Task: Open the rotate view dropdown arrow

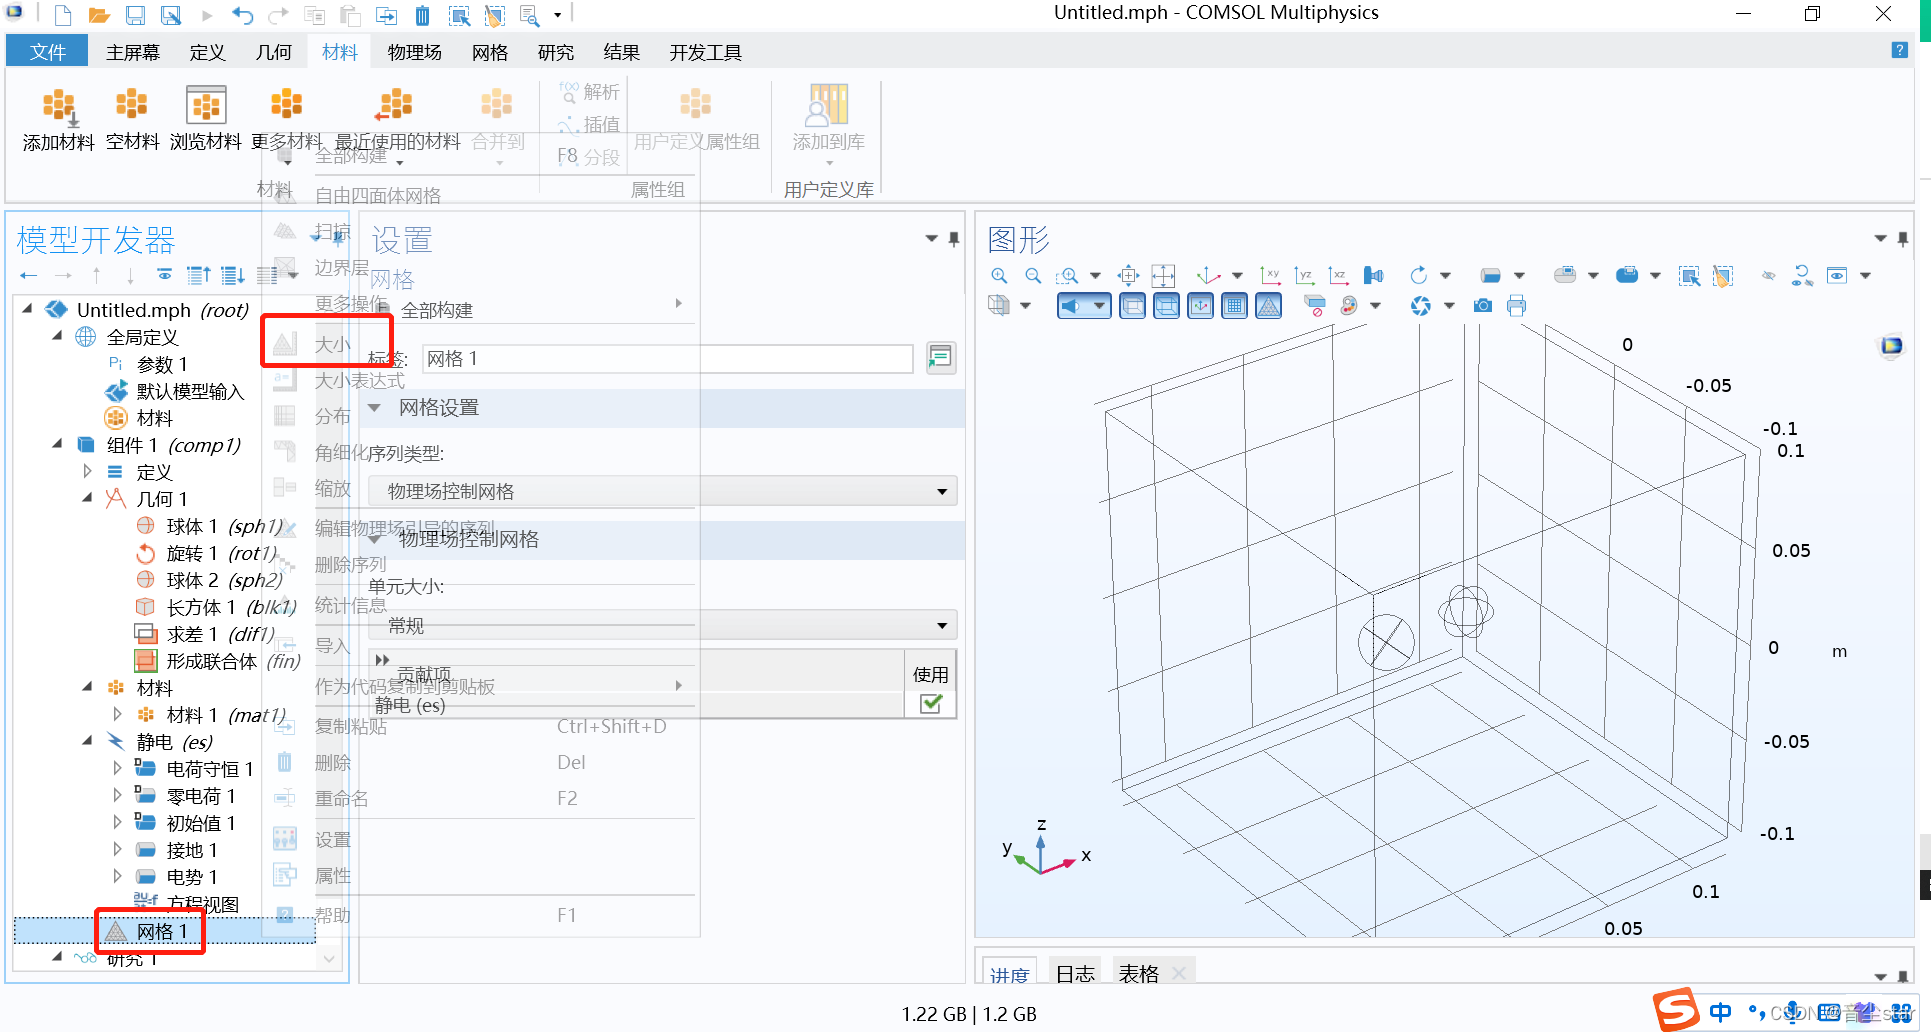Action: coord(1445,275)
